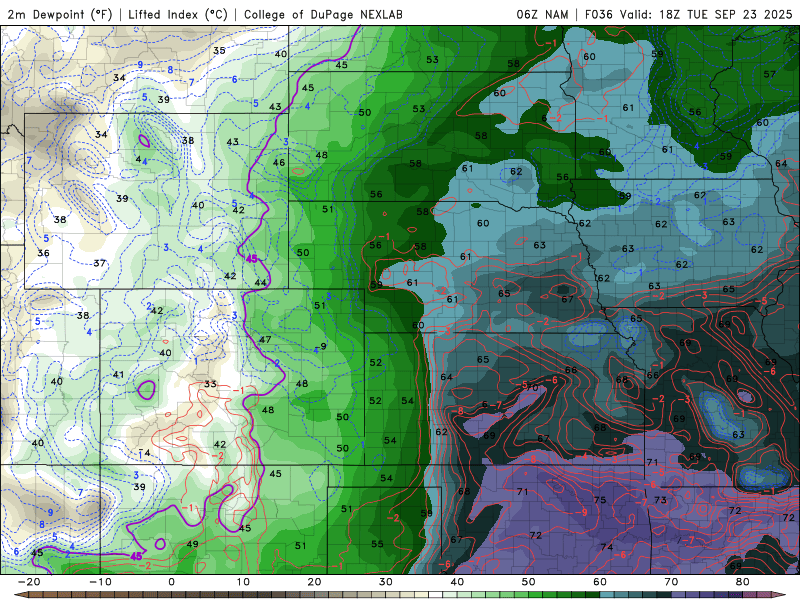The width and height of the screenshot is (800, 600).
Task: Click the "06Z NAM" model run label
Action: 542,14
